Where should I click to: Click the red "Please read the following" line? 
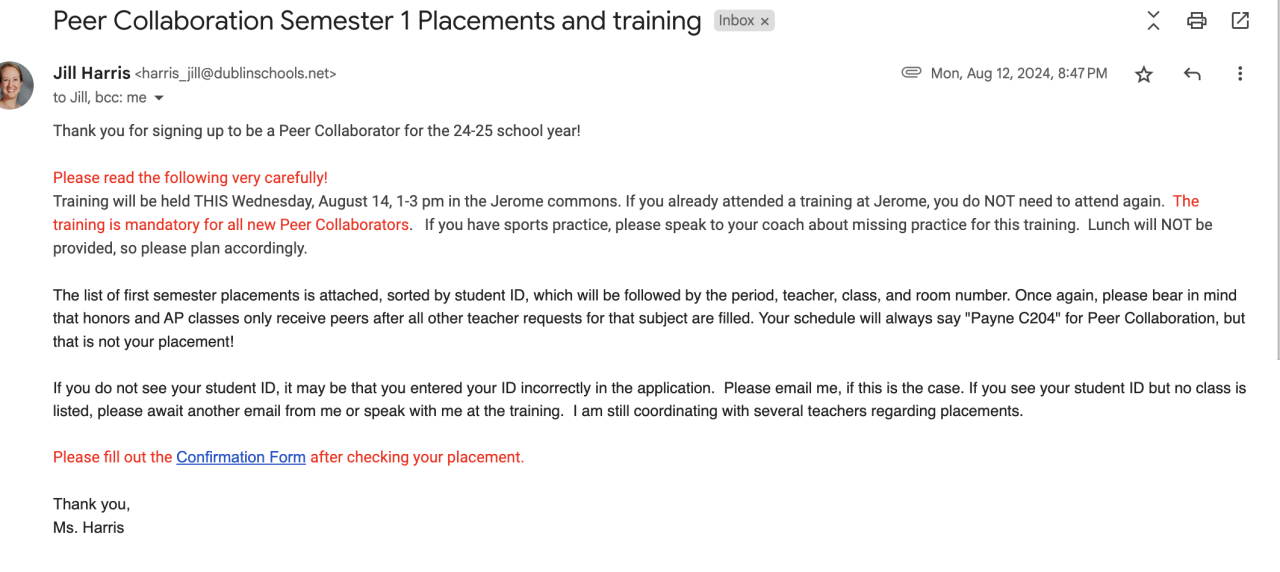pyautogui.click(x=190, y=178)
